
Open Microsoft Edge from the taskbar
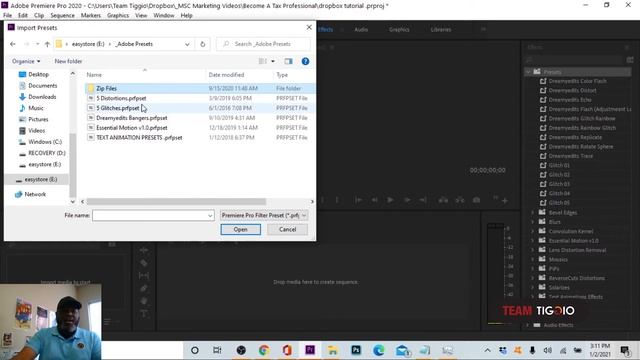pyautogui.click(x=379, y=350)
